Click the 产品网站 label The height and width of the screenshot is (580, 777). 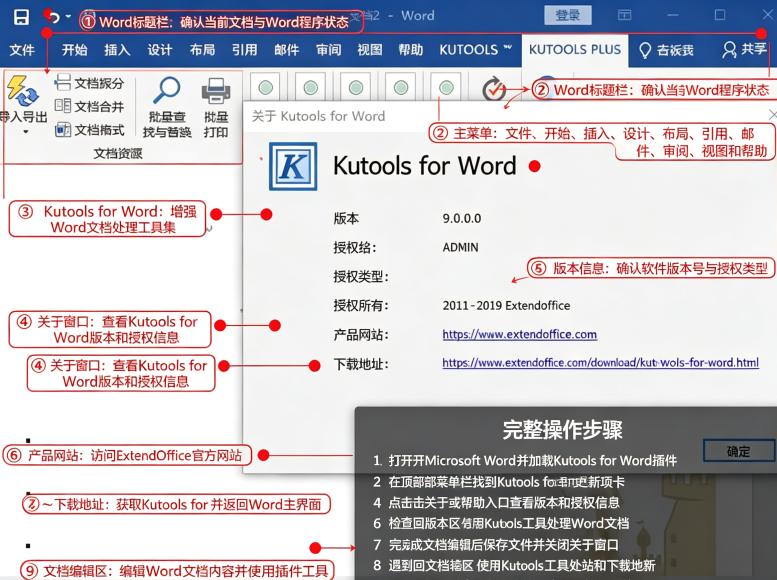click(361, 335)
